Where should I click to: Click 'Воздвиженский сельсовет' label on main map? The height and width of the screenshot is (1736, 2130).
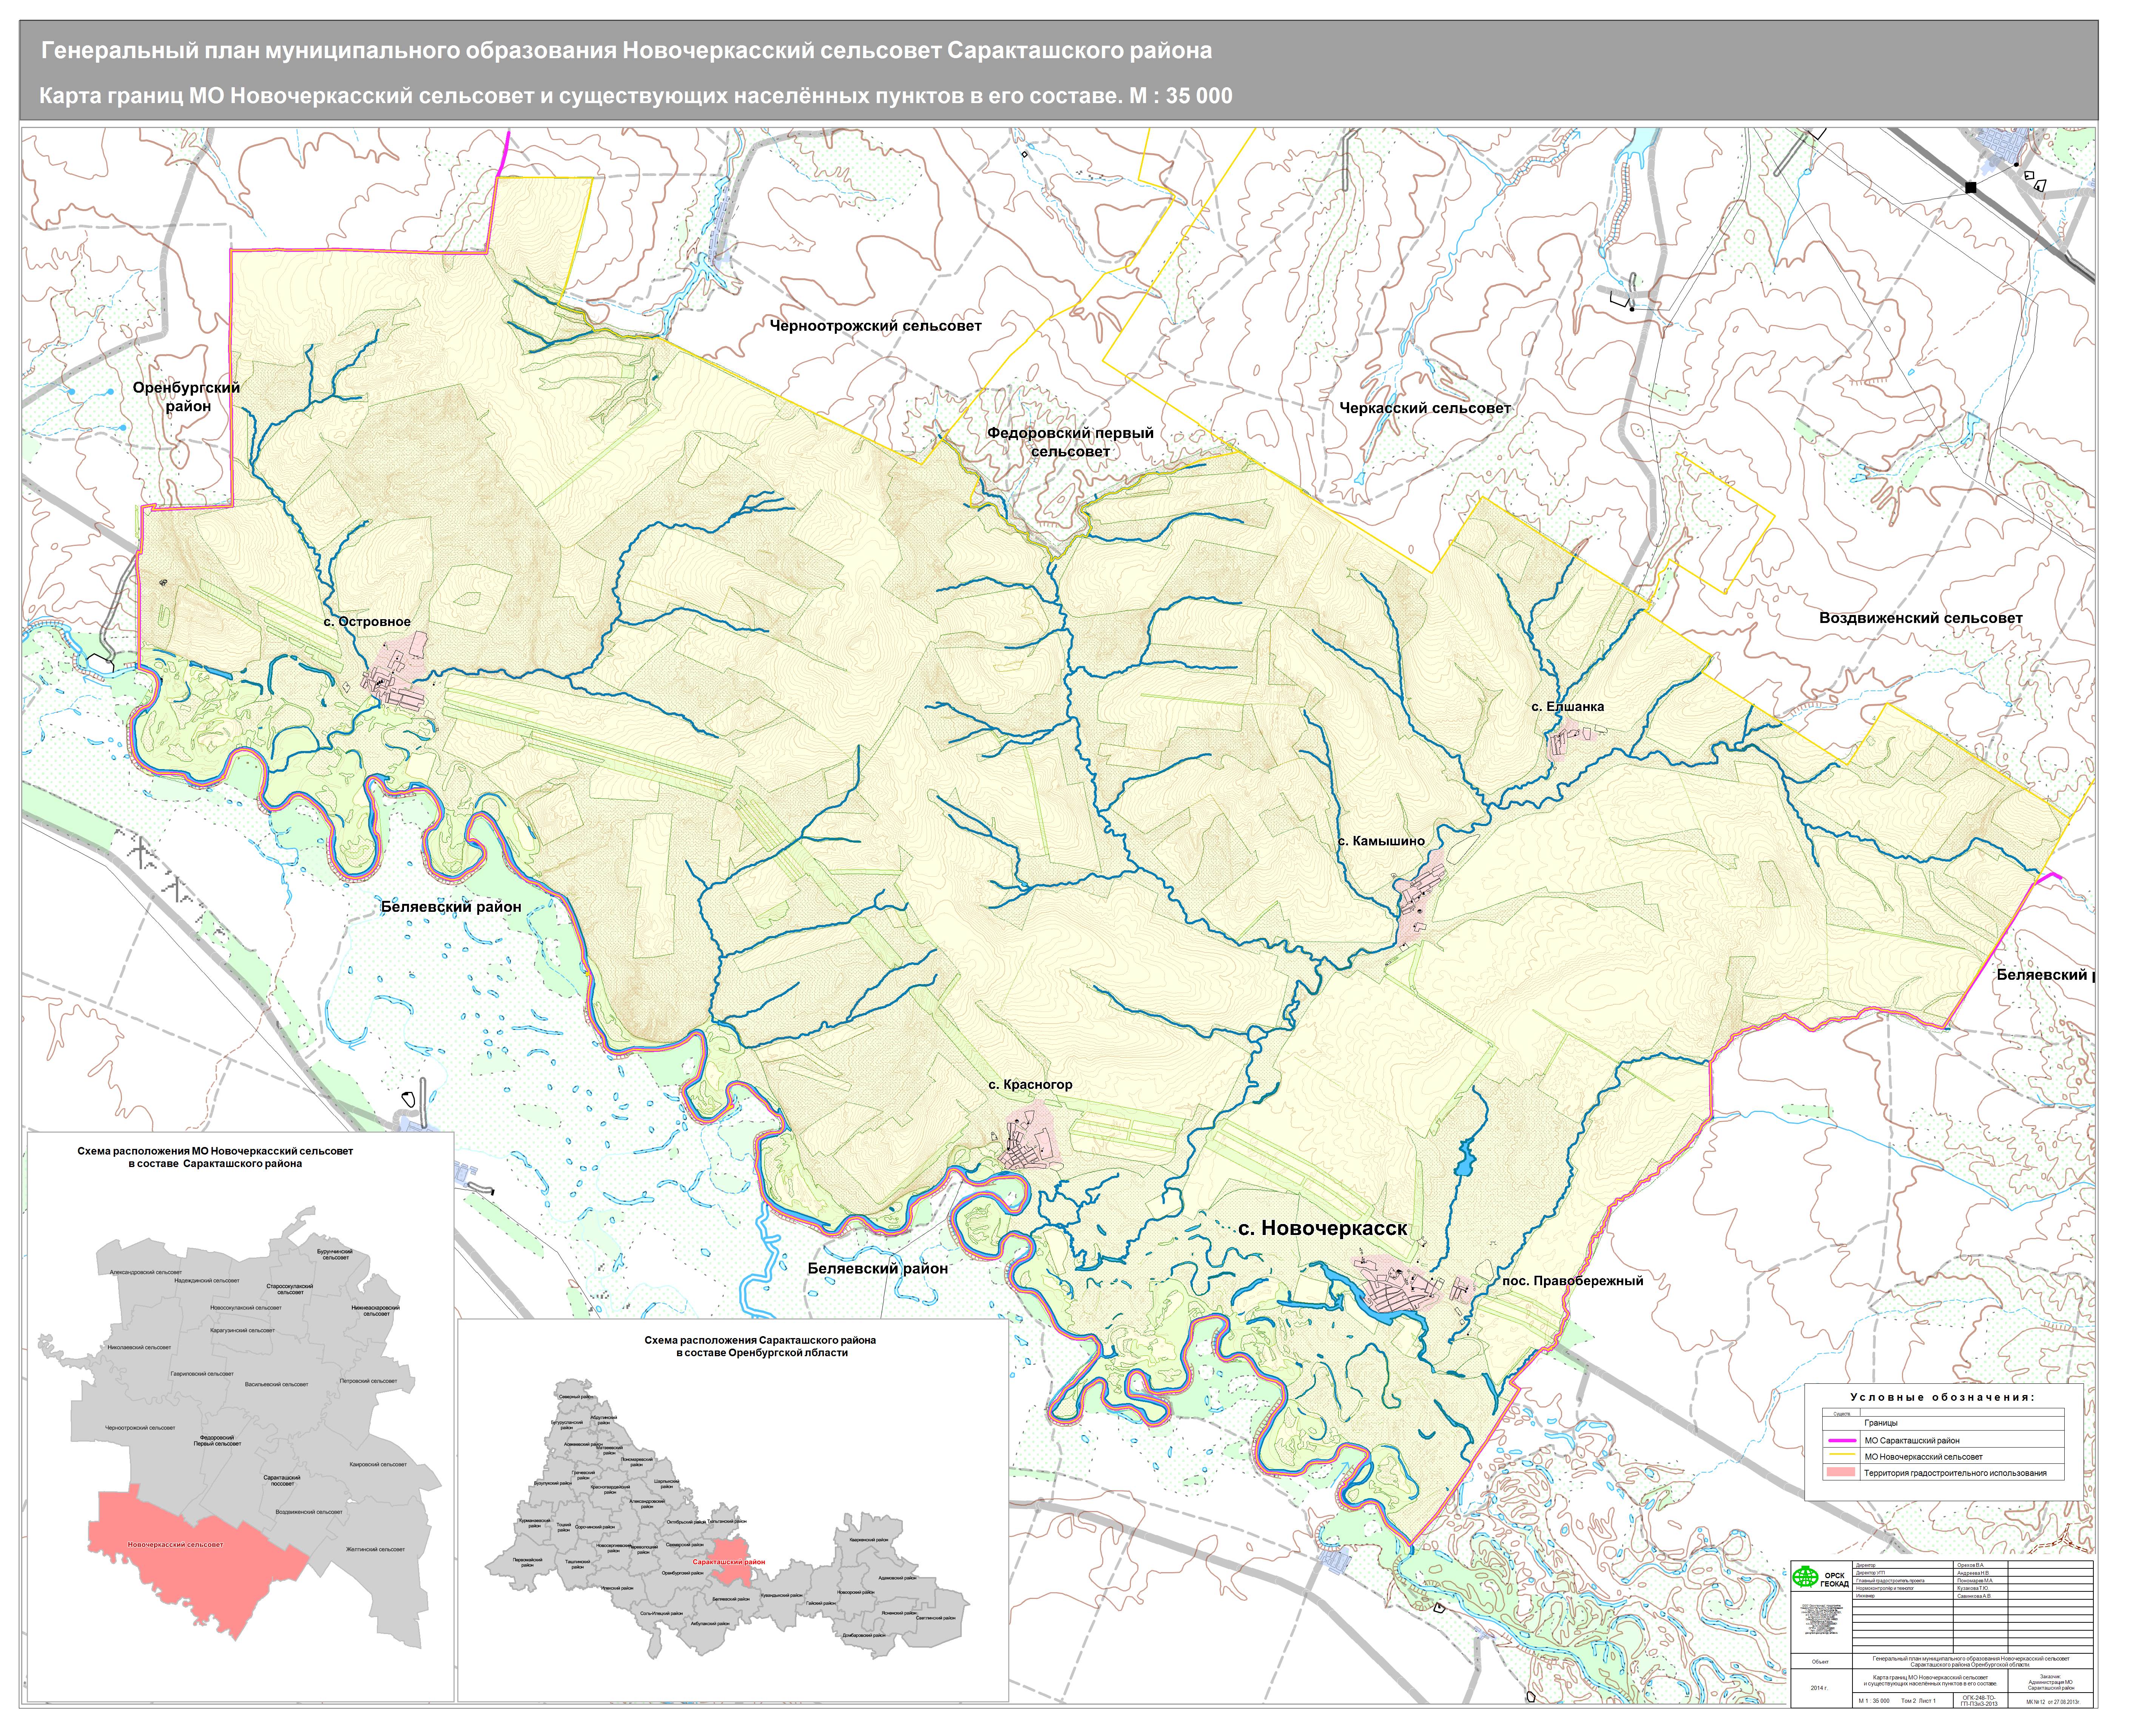1920,618
